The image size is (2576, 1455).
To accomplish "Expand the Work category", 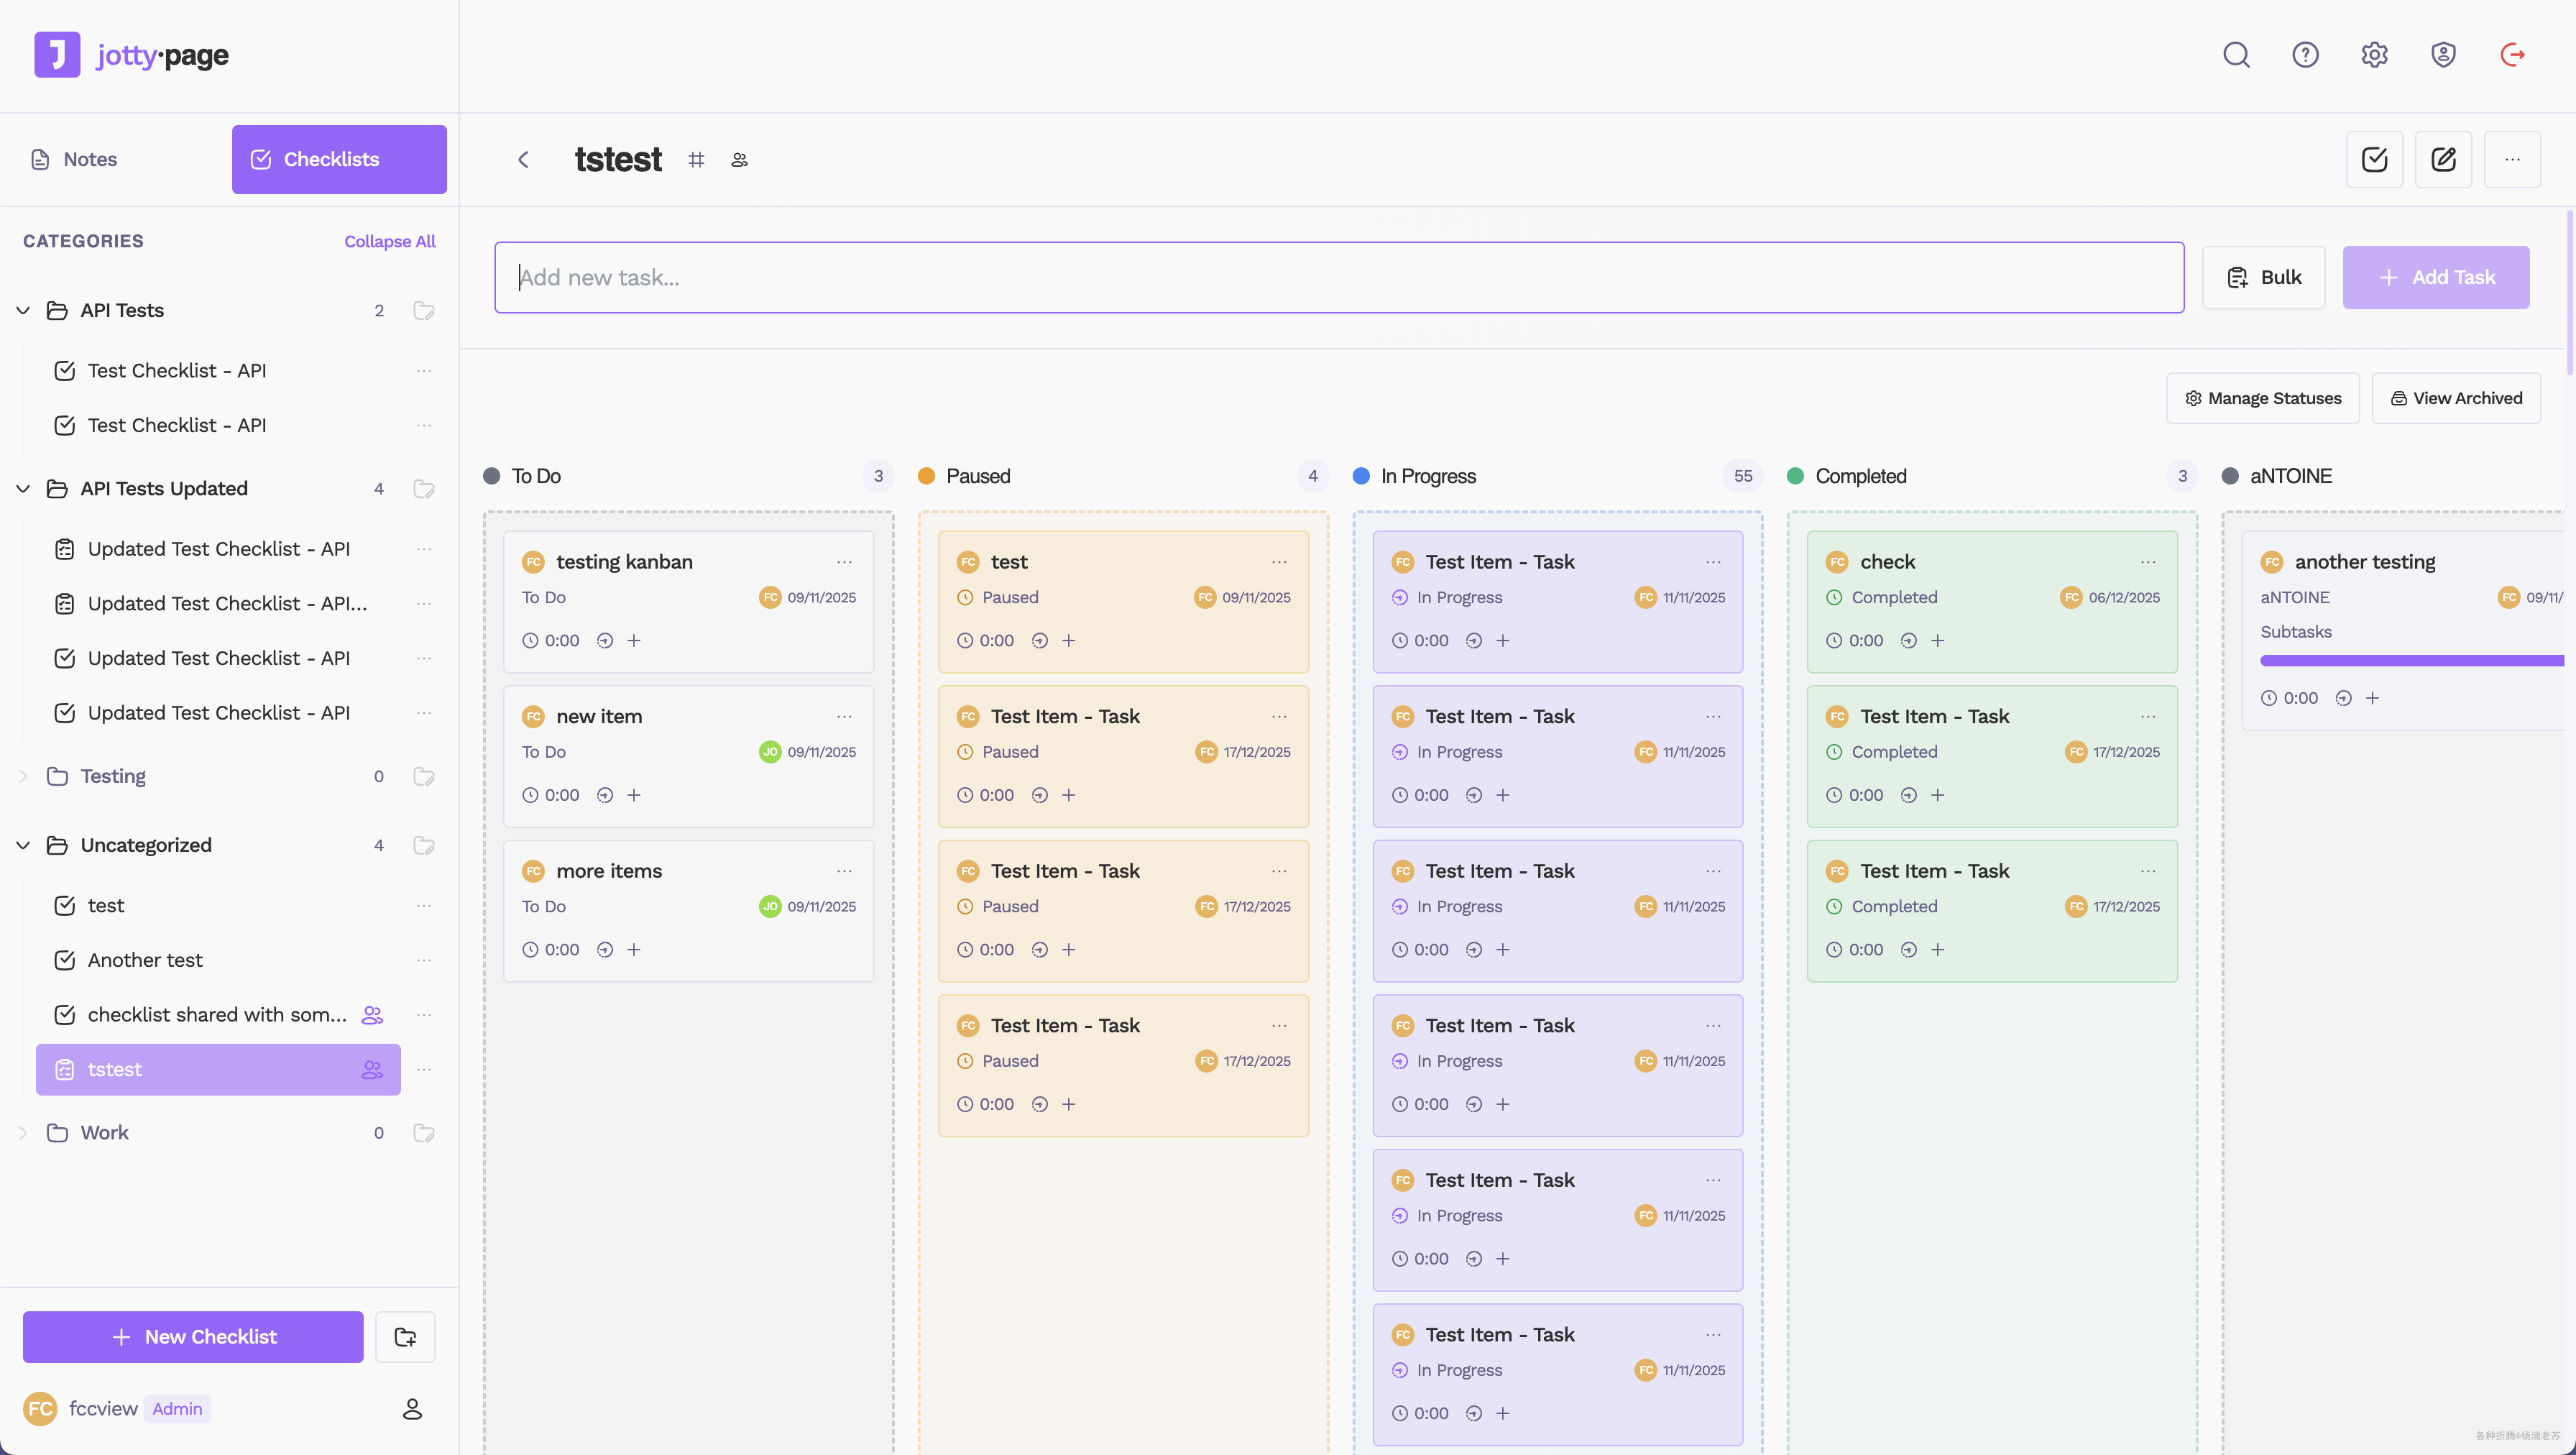I will coord(23,1133).
